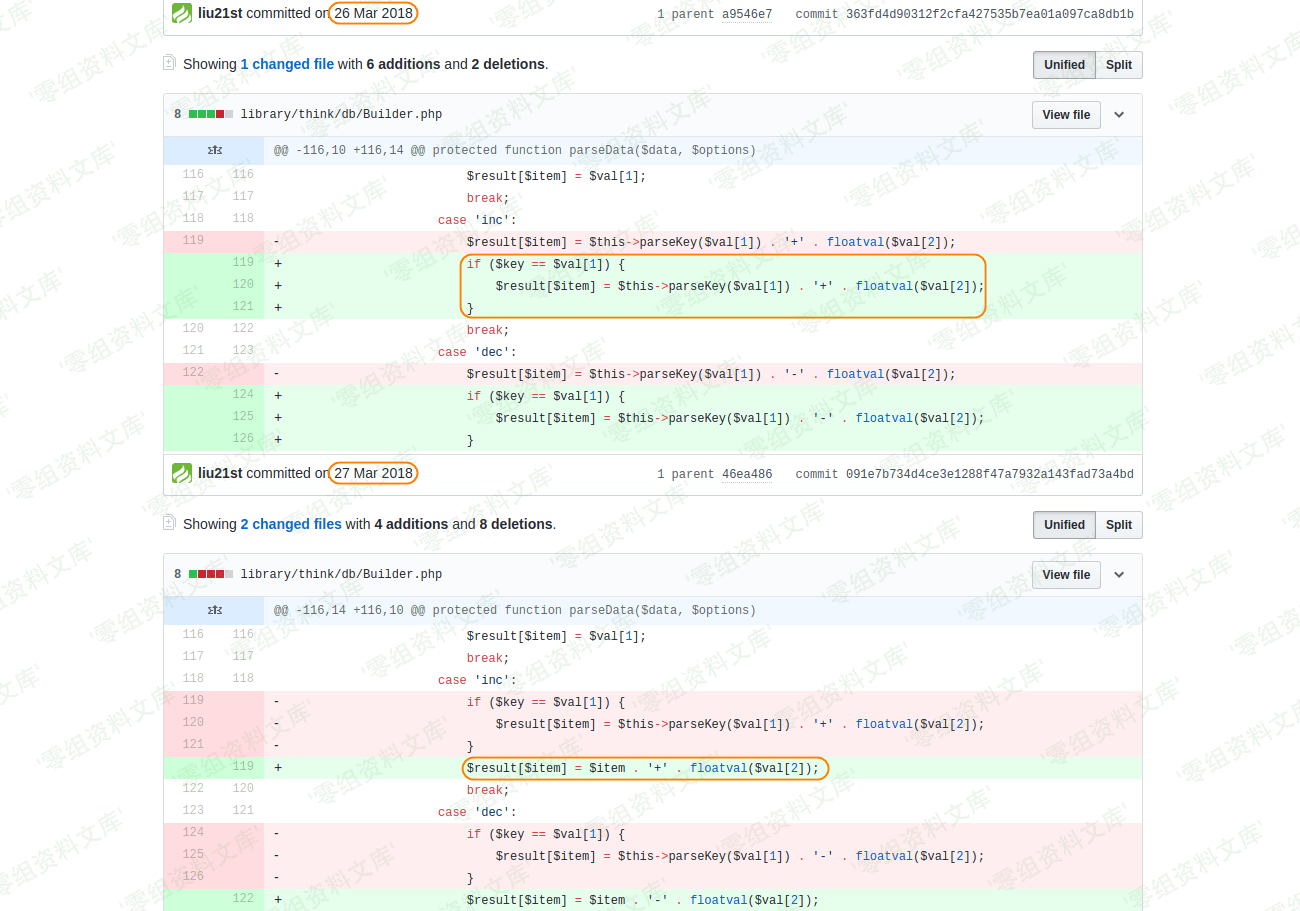The width and height of the screenshot is (1300, 911).
Task: Switch second commit diff to Split view
Action: (x=1118, y=525)
